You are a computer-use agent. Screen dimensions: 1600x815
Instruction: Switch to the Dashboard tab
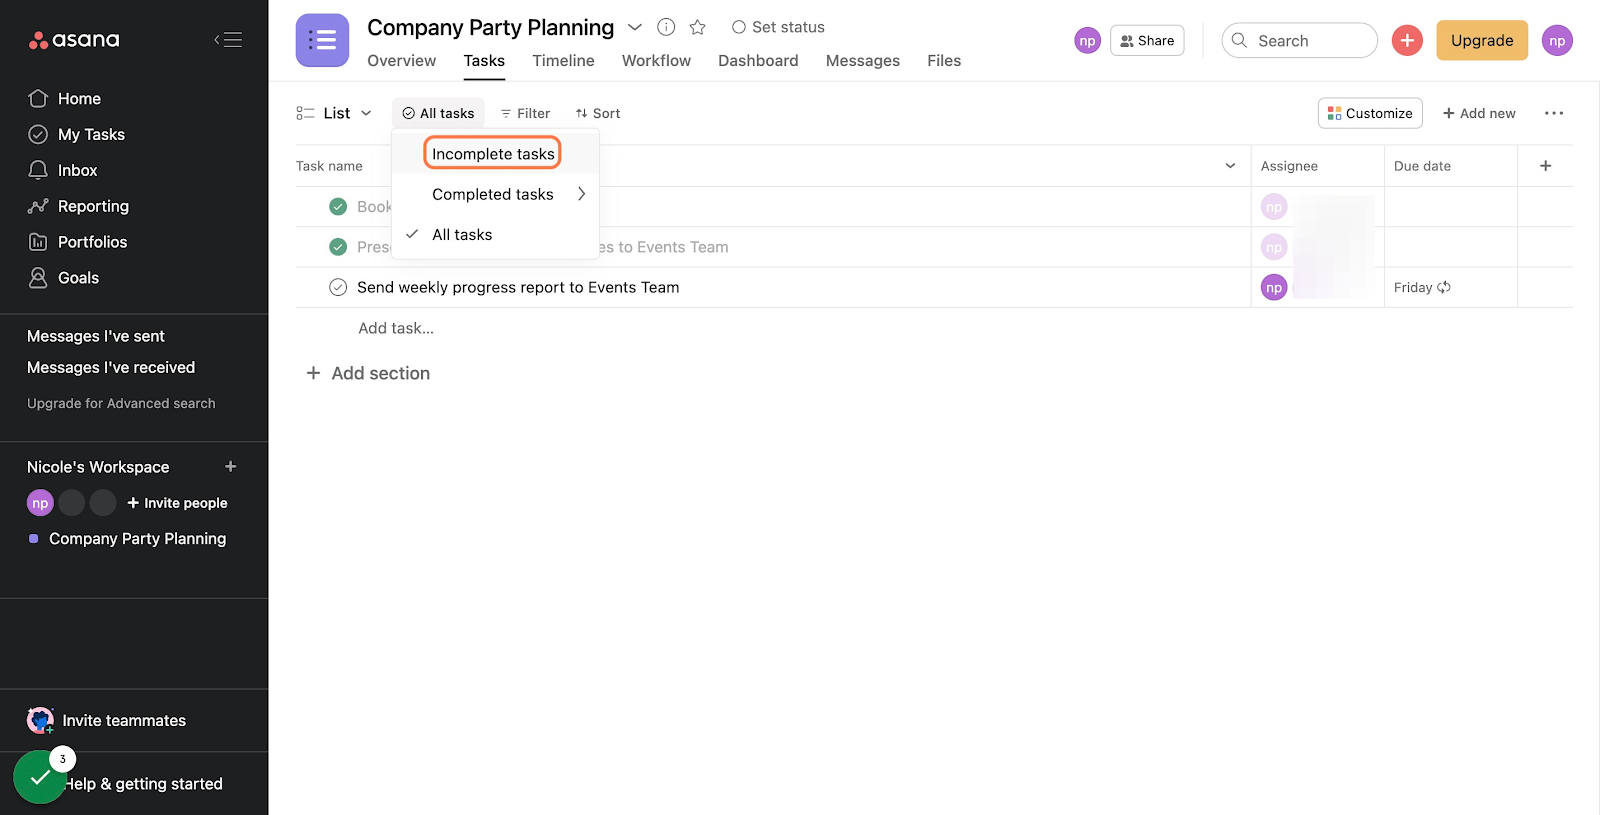tap(758, 60)
